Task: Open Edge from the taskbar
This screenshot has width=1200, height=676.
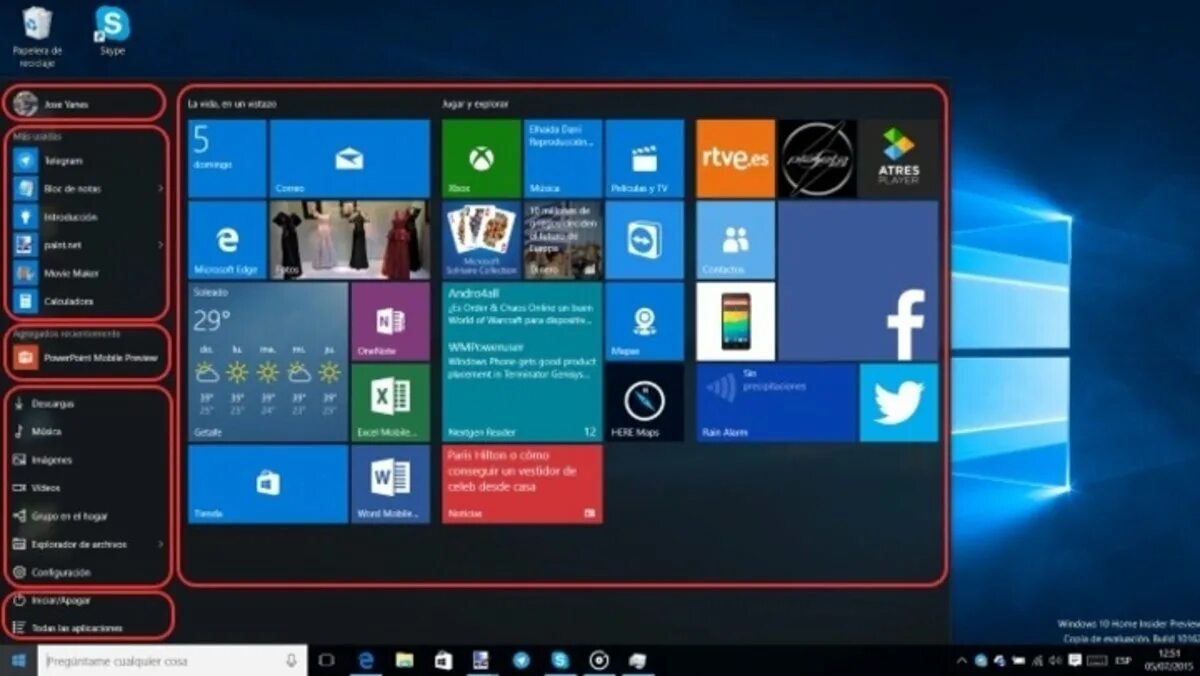Action: 366,660
